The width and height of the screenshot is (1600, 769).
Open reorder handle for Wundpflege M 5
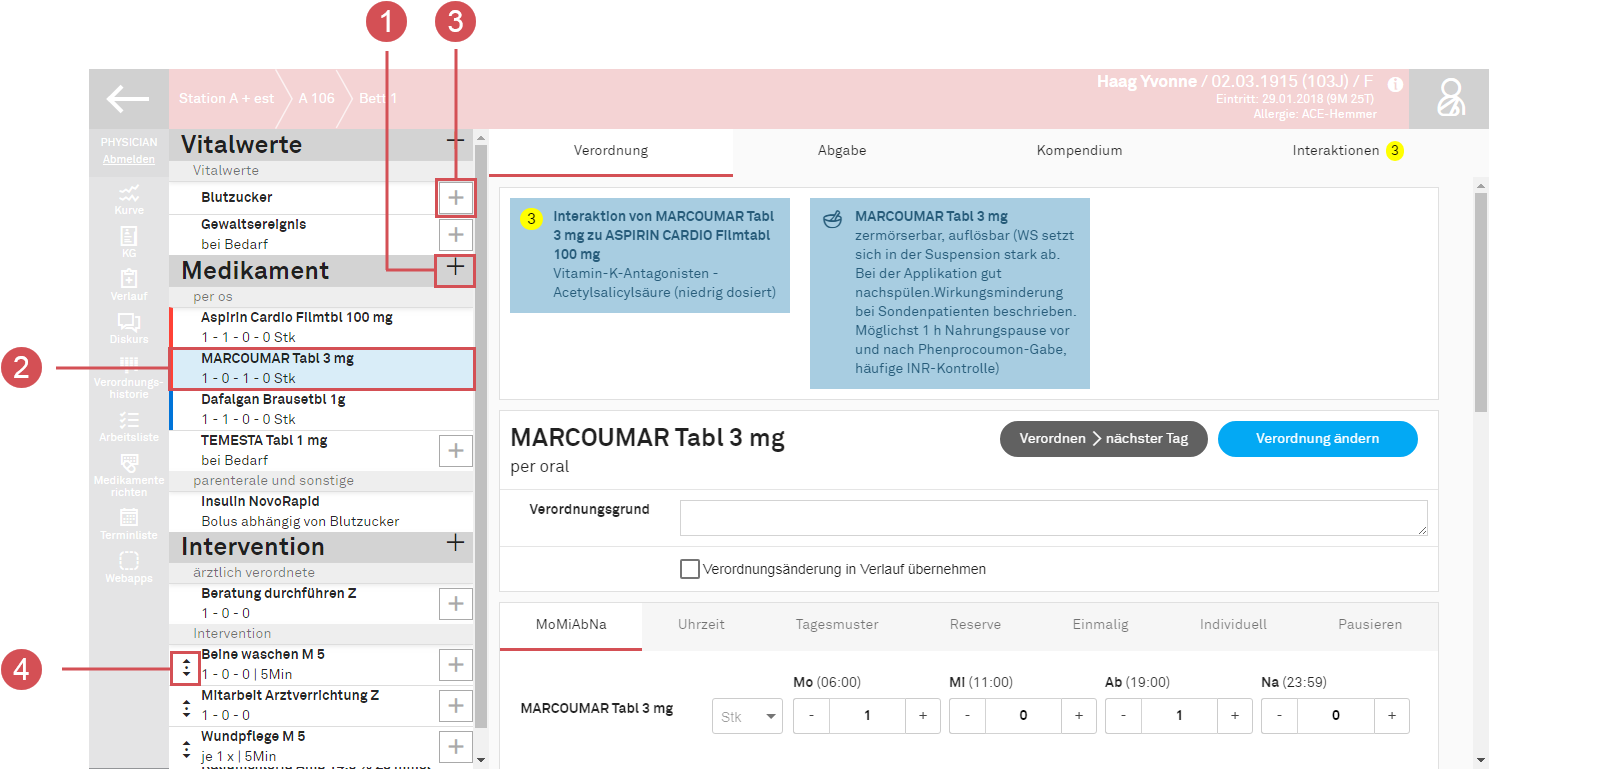[186, 749]
